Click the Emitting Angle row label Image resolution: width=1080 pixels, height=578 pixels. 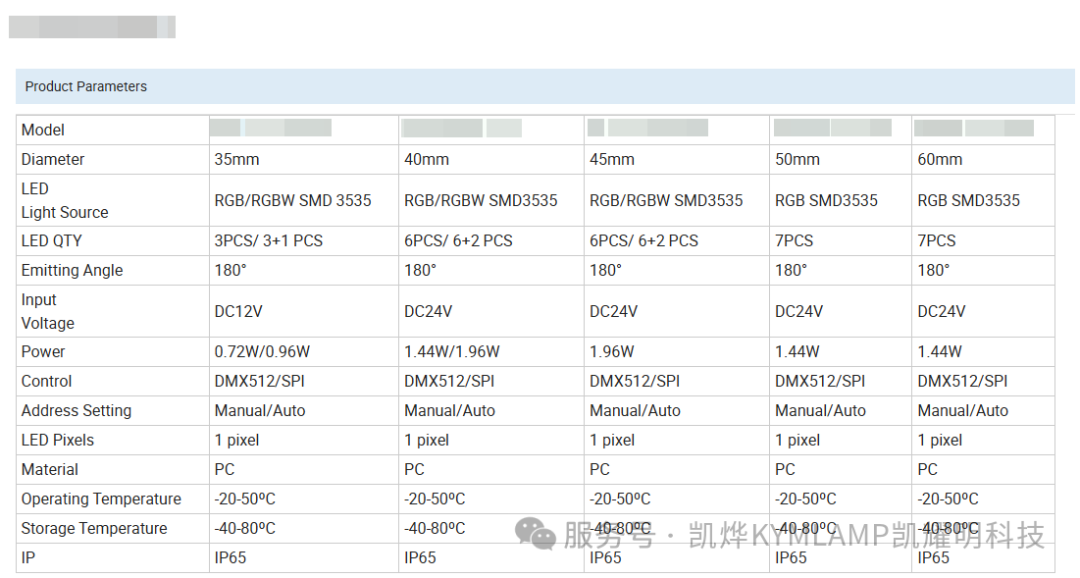[x=72, y=271]
